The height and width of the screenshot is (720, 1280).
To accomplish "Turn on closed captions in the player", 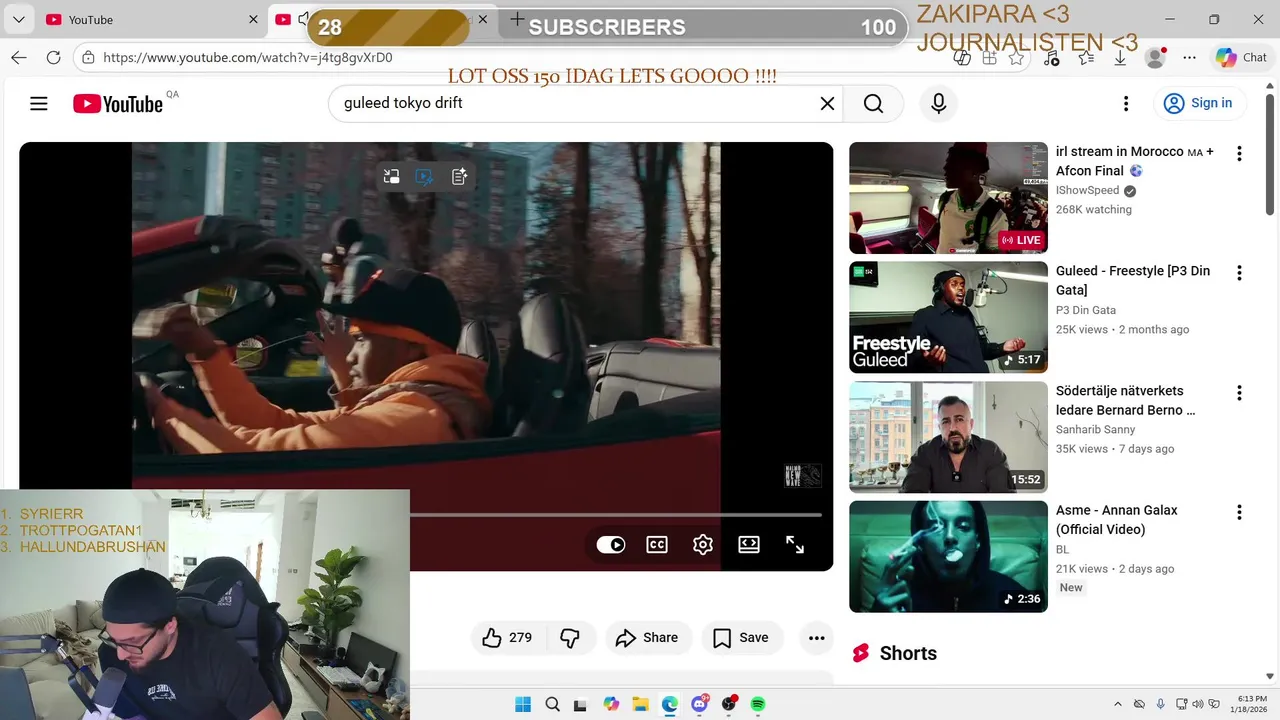I will click(657, 545).
